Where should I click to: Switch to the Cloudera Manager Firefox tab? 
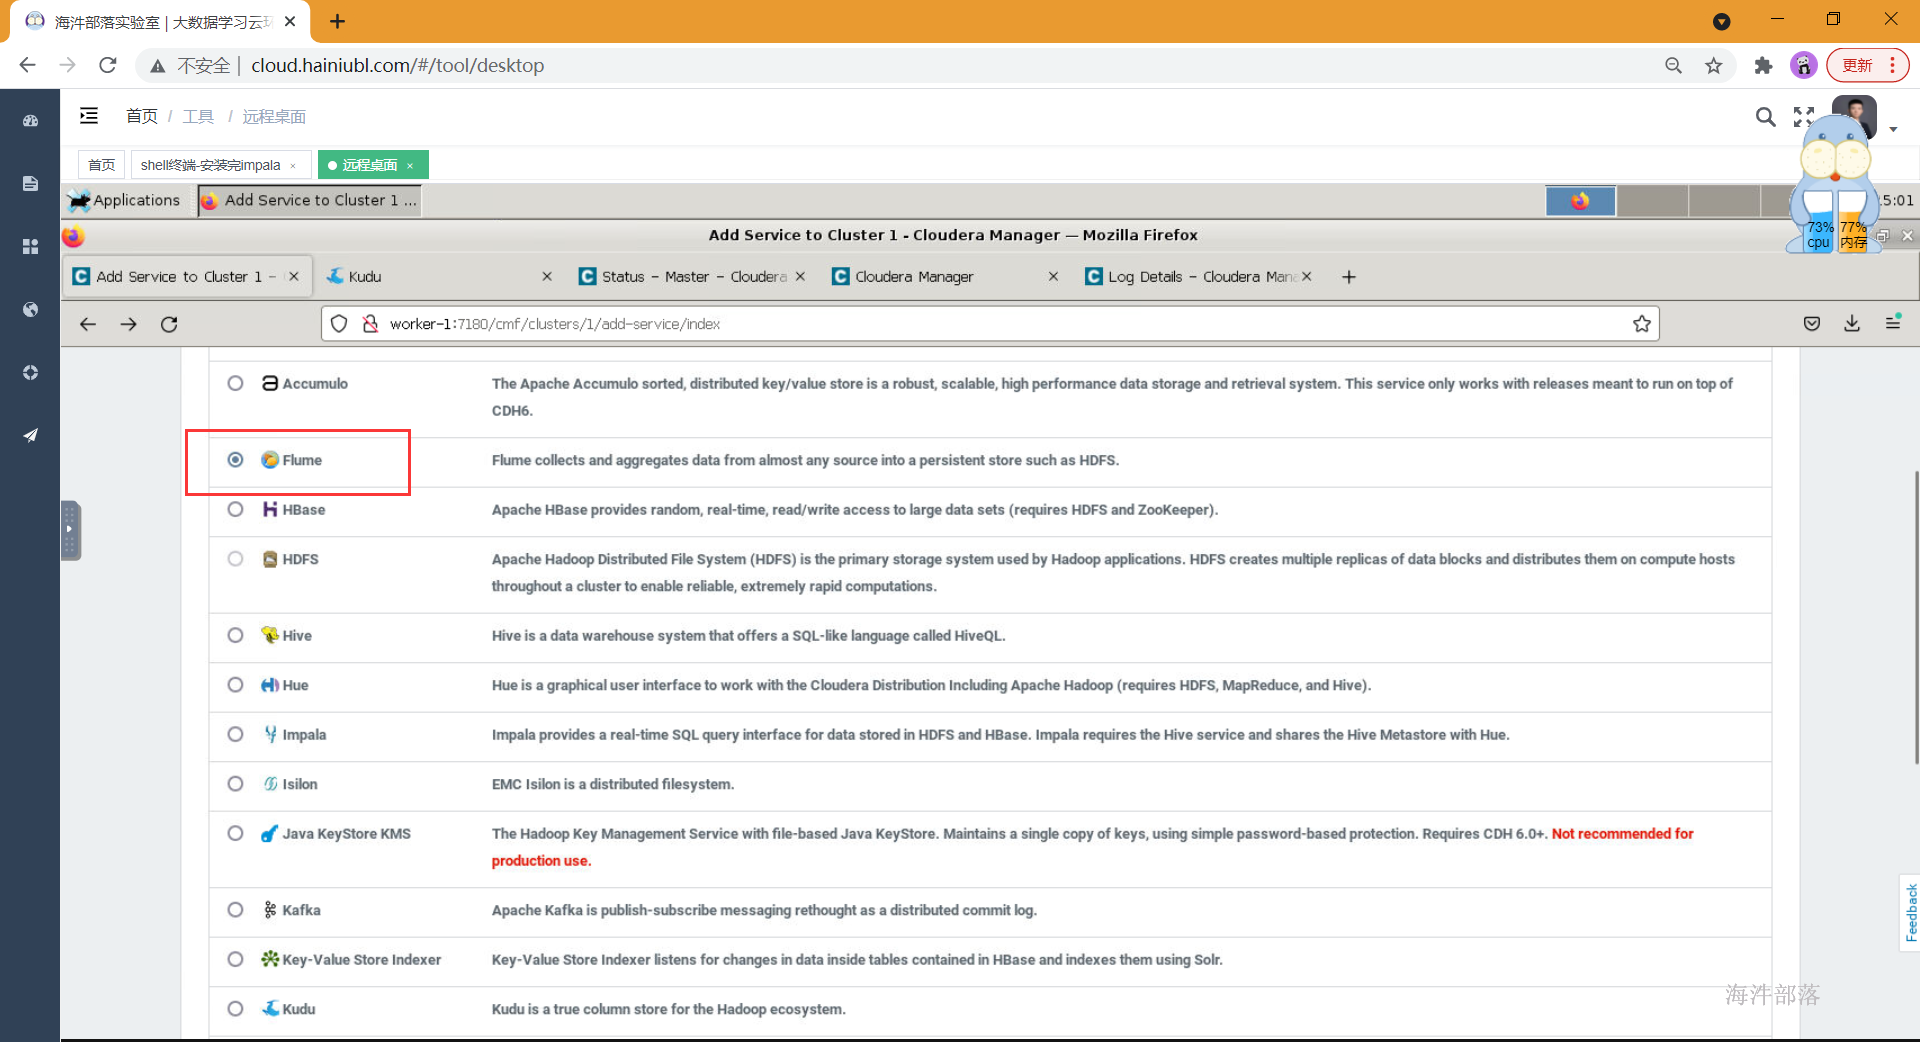click(x=945, y=277)
